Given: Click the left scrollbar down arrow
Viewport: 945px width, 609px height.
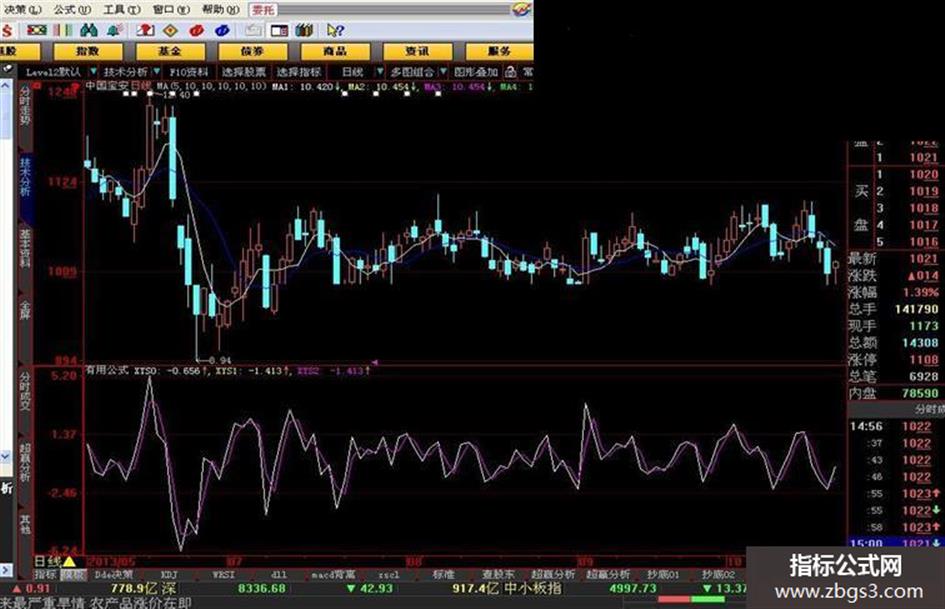Looking at the screenshot, I should pyautogui.click(x=5, y=456).
